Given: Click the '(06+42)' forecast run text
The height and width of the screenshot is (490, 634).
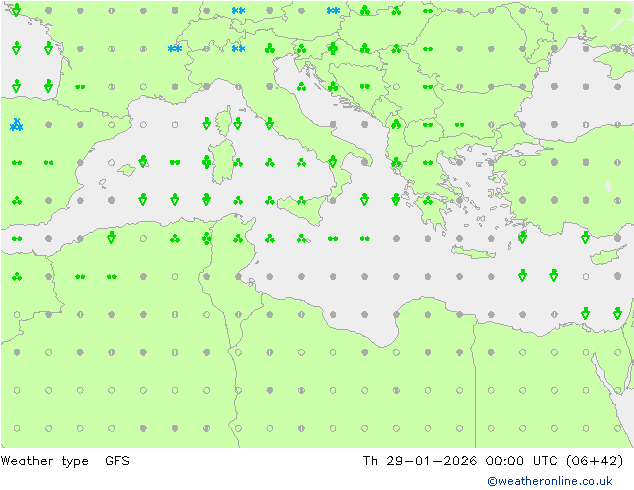Looking at the screenshot, I should pos(594,460).
